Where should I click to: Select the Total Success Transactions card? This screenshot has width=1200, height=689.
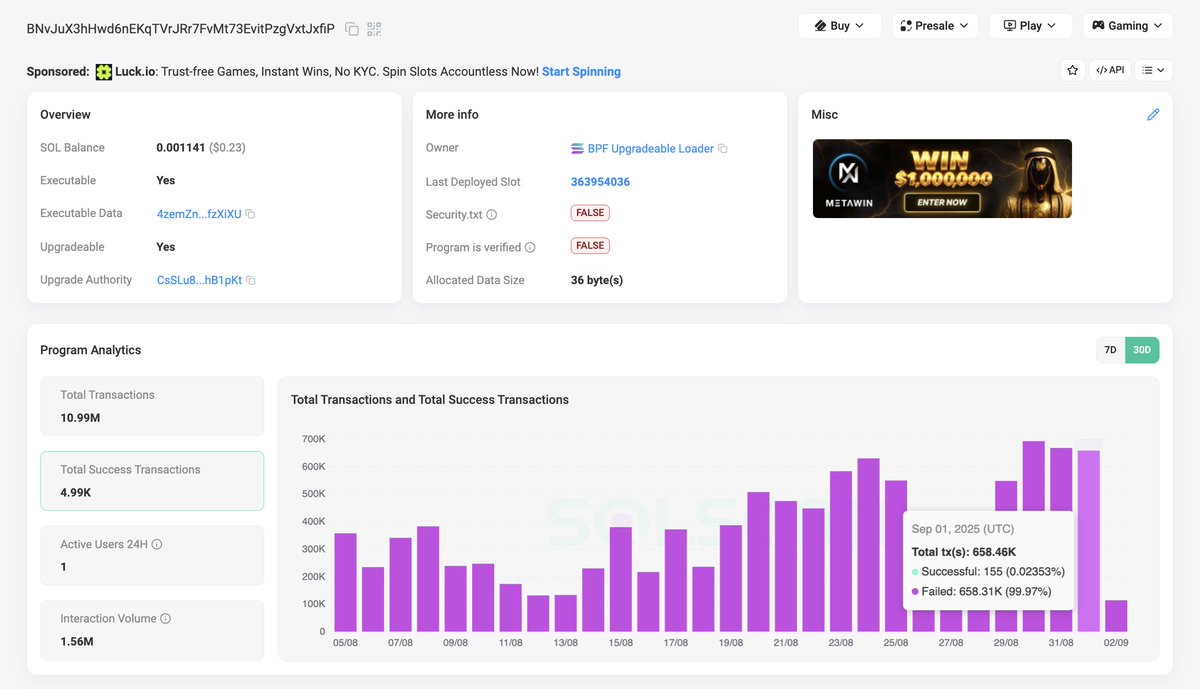[x=152, y=481]
